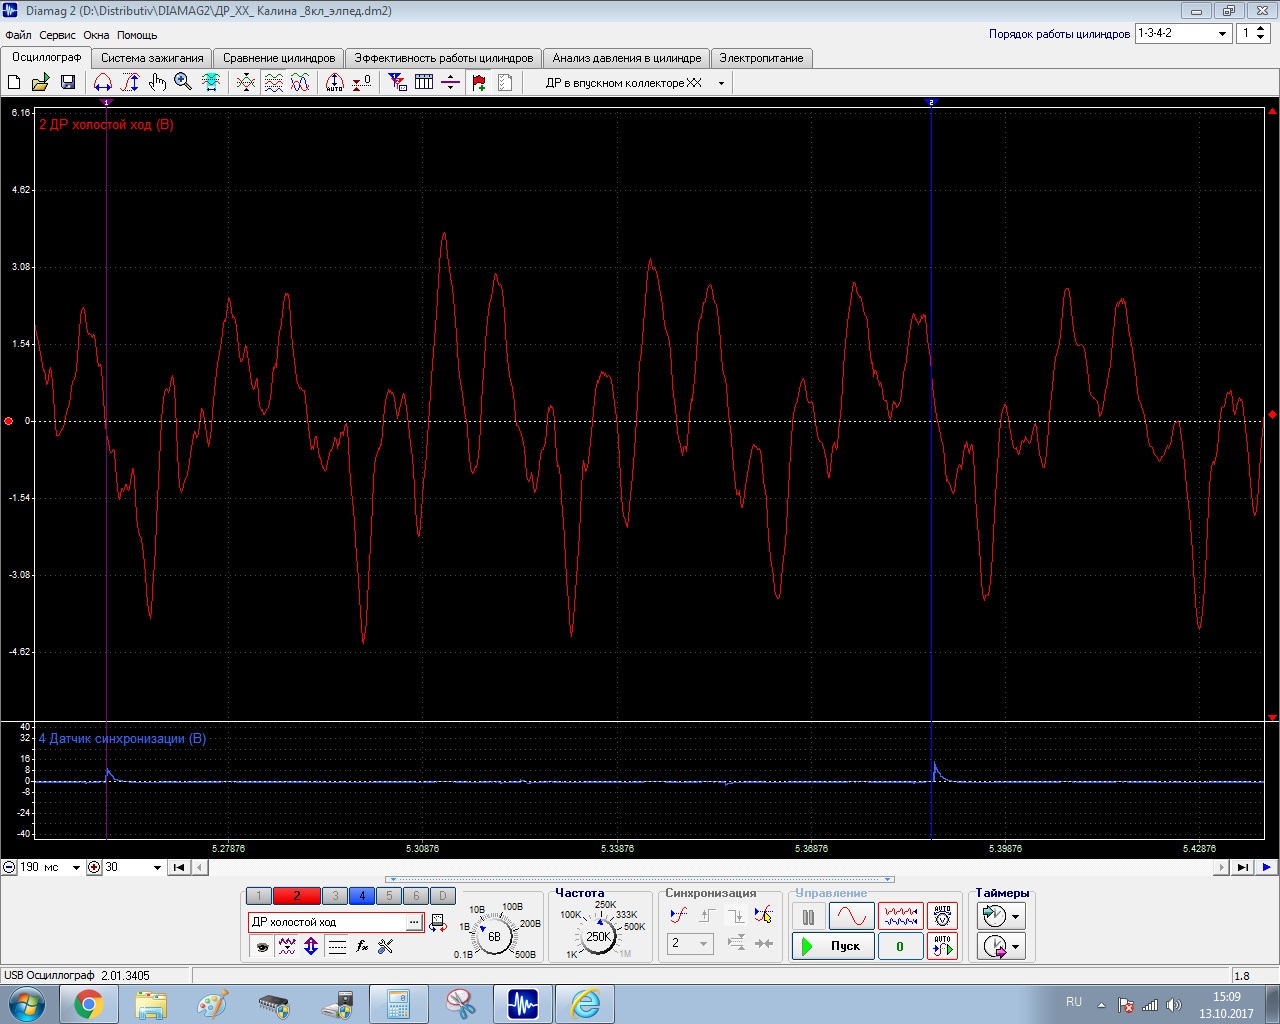Adjust the voltage range 6В knob

(494, 937)
